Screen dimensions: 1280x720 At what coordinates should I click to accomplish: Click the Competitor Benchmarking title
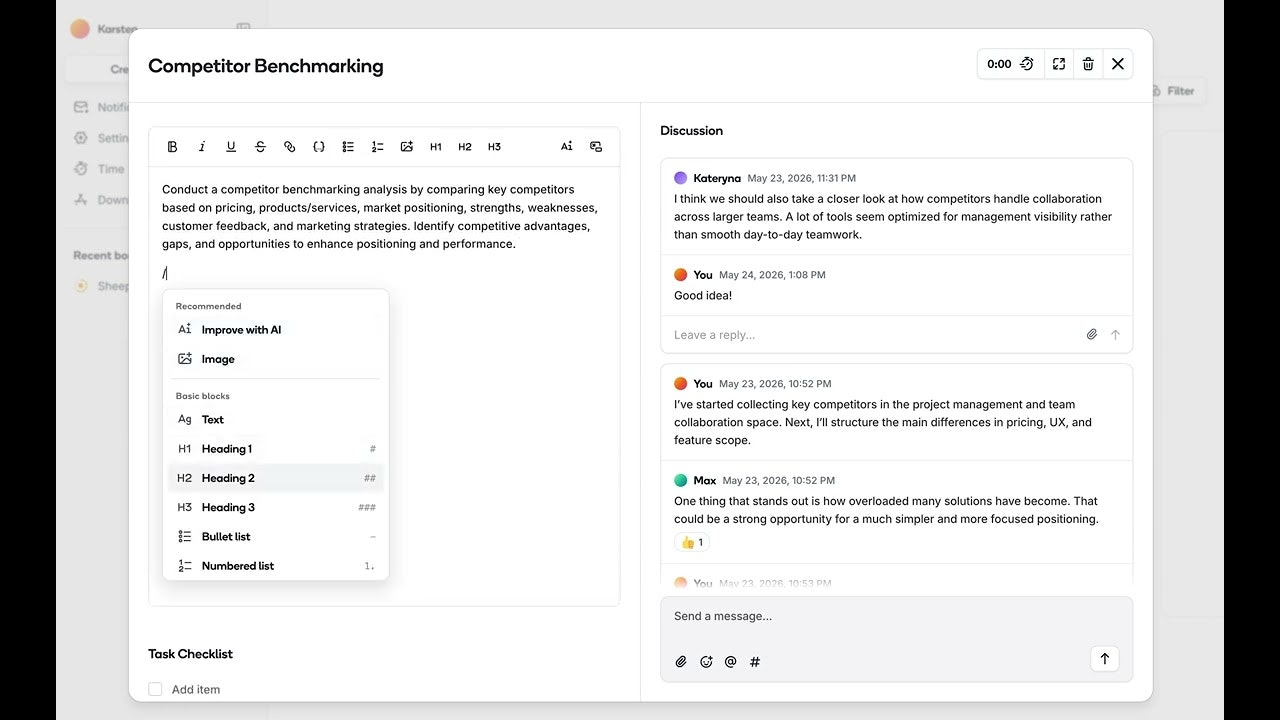click(266, 66)
